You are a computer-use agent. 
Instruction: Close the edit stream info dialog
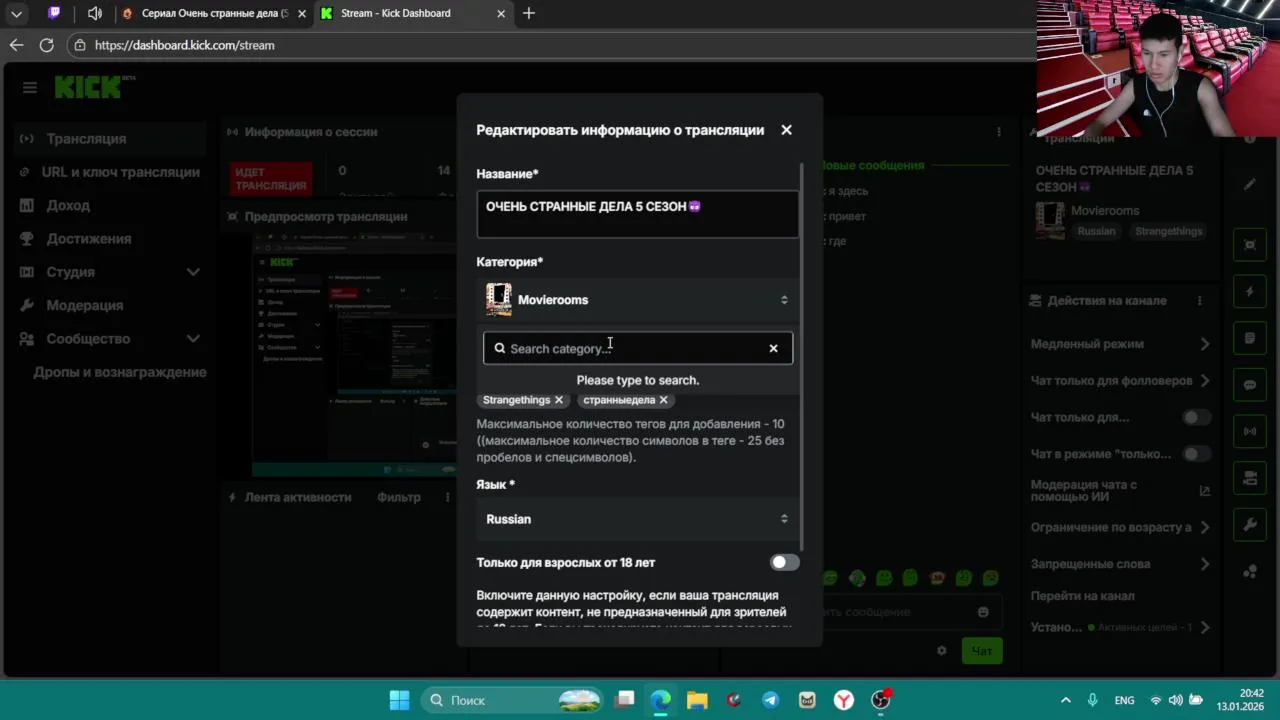(786, 130)
